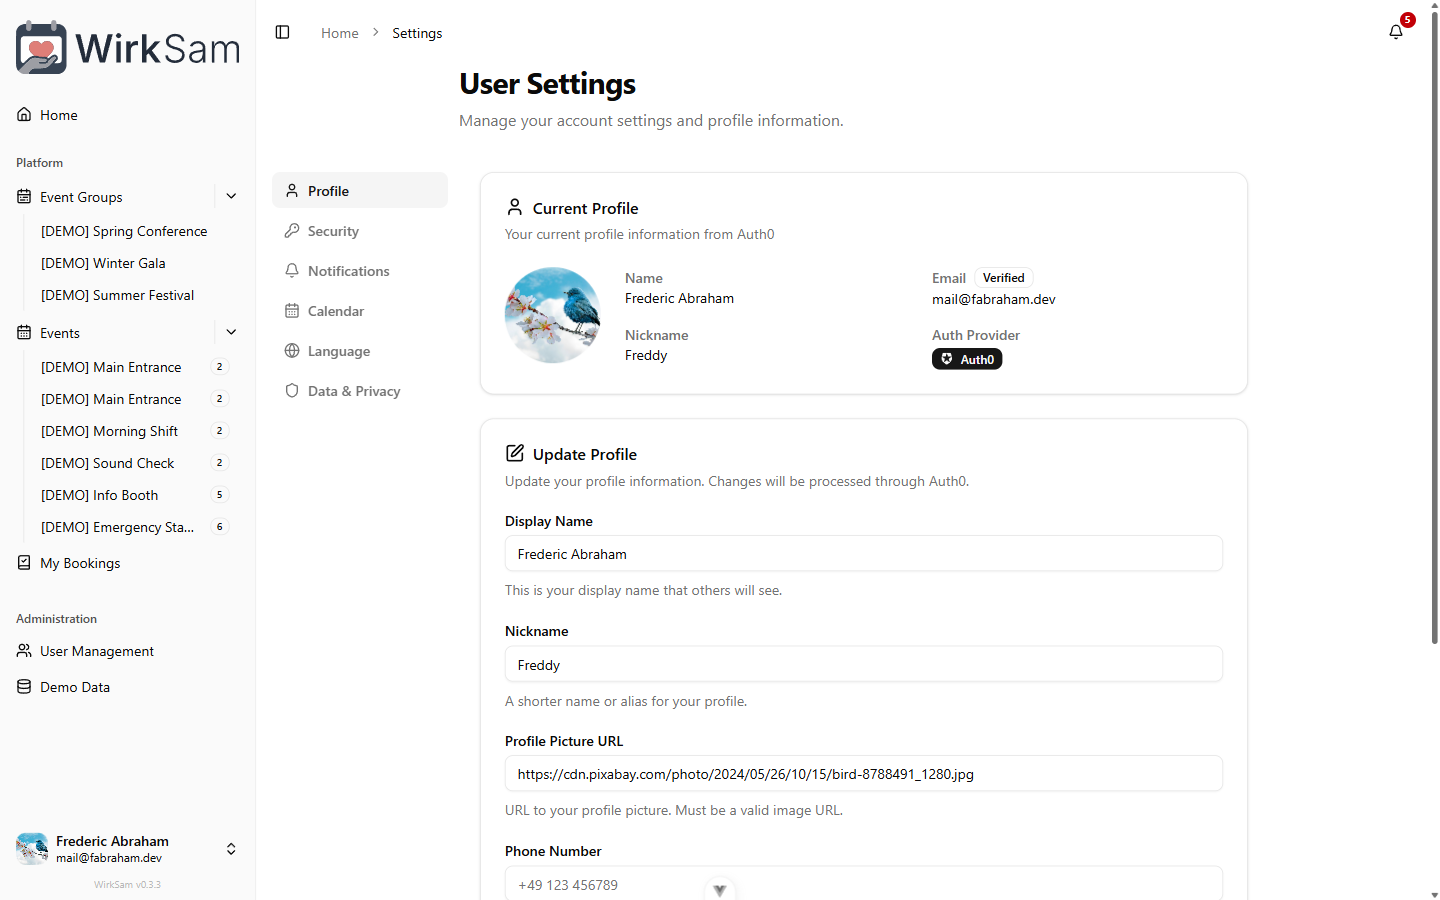Click the Auth0 provider badge
The width and height of the screenshot is (1440, 900).
pos(967,359)
